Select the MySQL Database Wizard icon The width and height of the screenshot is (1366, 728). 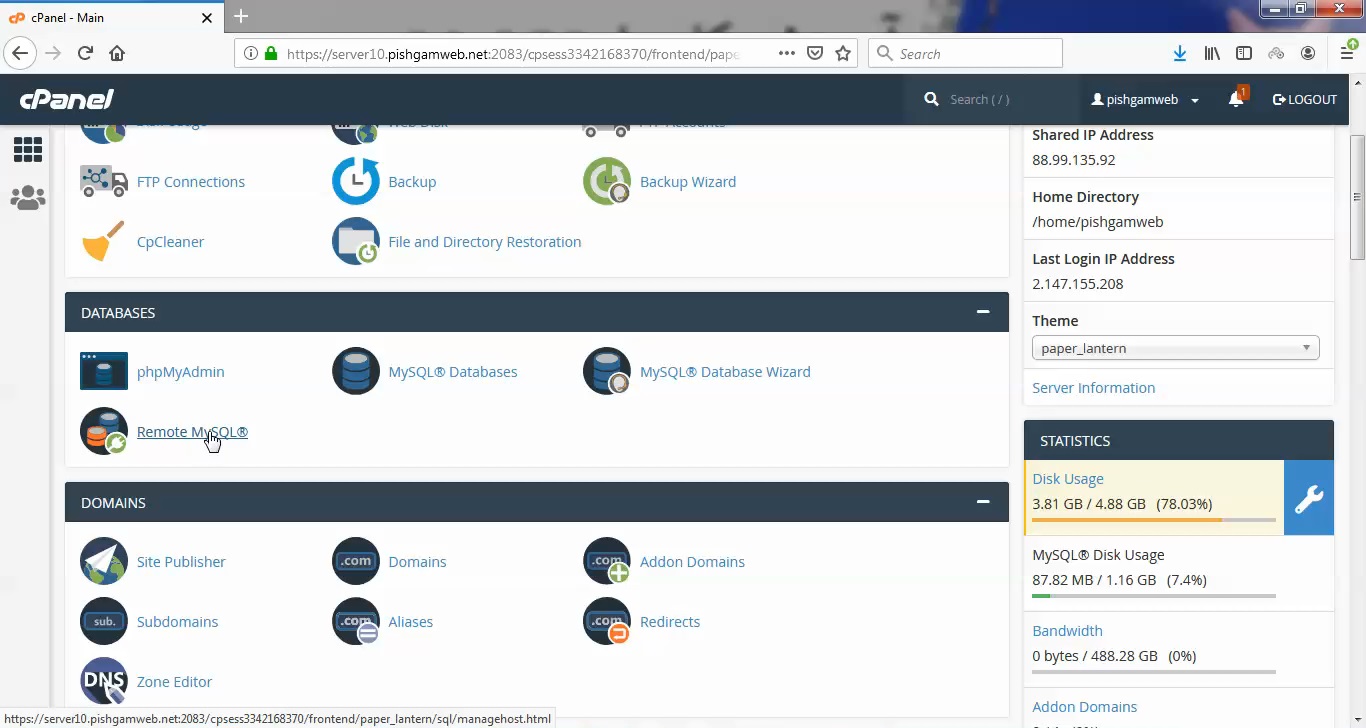click(607, 371)
